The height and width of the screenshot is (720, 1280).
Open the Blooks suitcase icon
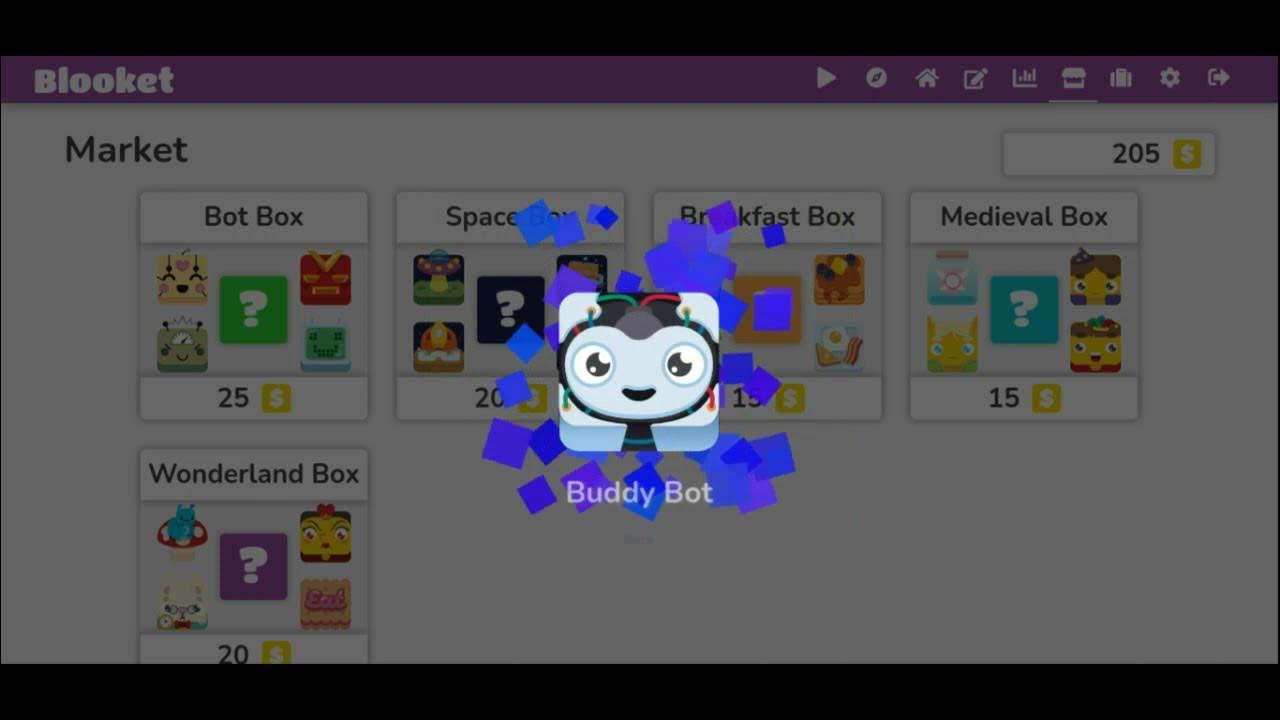(1121, 78)
